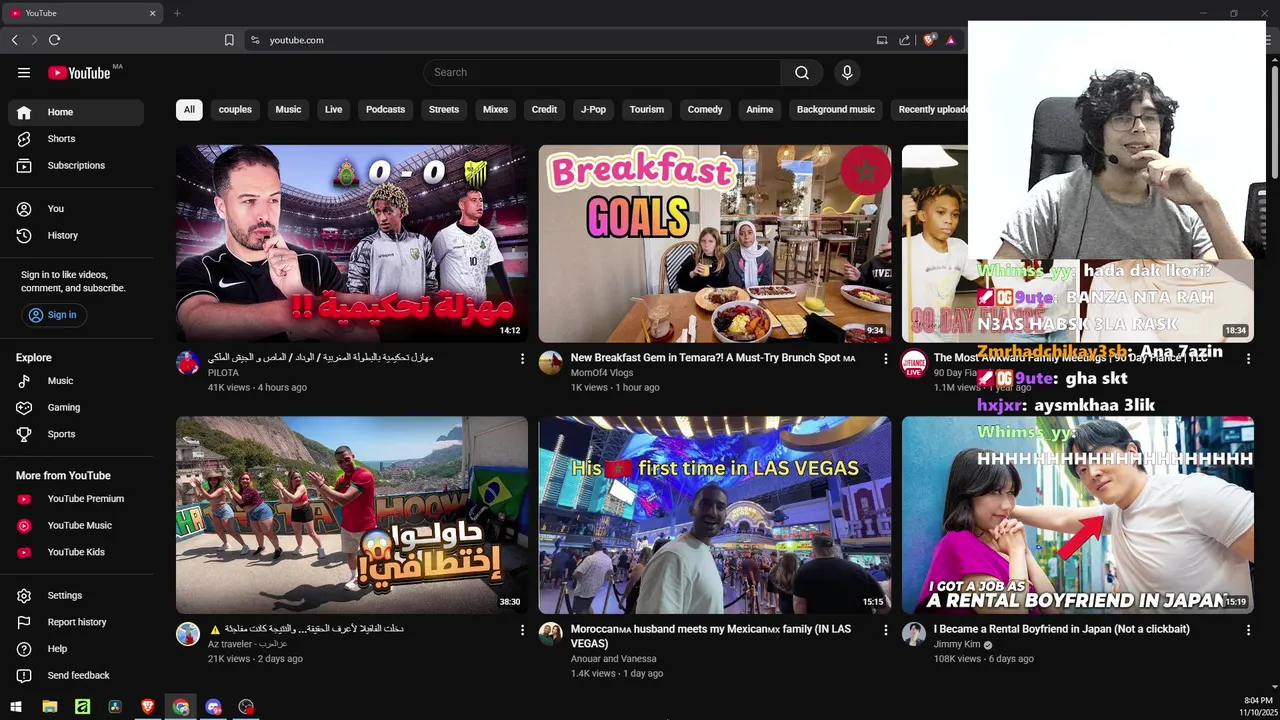Viewport: 1280px width, 720px height.
Task: Go to Home in the sidebar
Action: pos(76,112)
